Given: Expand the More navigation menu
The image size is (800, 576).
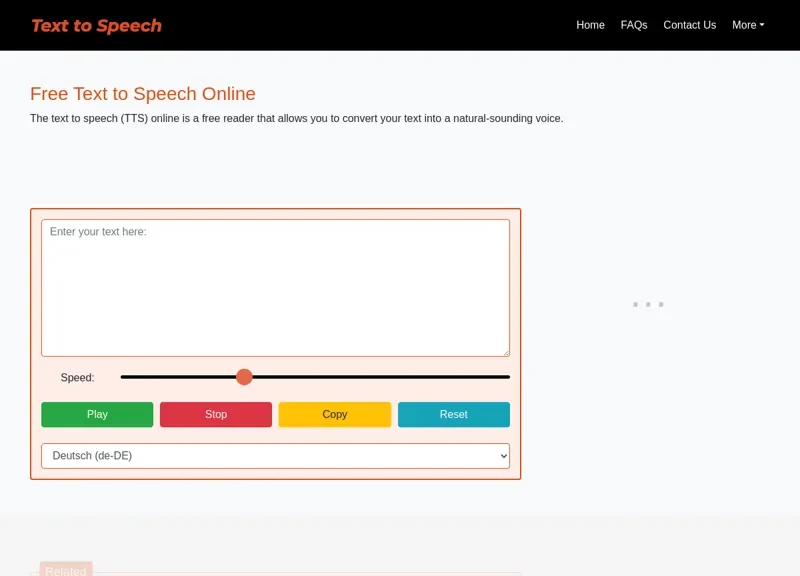Looking at the screenshot, I should pos(747,25).
